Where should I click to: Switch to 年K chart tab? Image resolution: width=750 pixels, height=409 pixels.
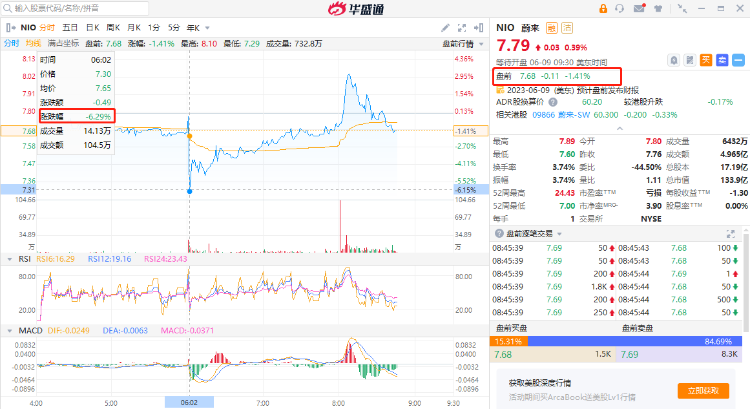pyautogui.click(x=193, y=28)
